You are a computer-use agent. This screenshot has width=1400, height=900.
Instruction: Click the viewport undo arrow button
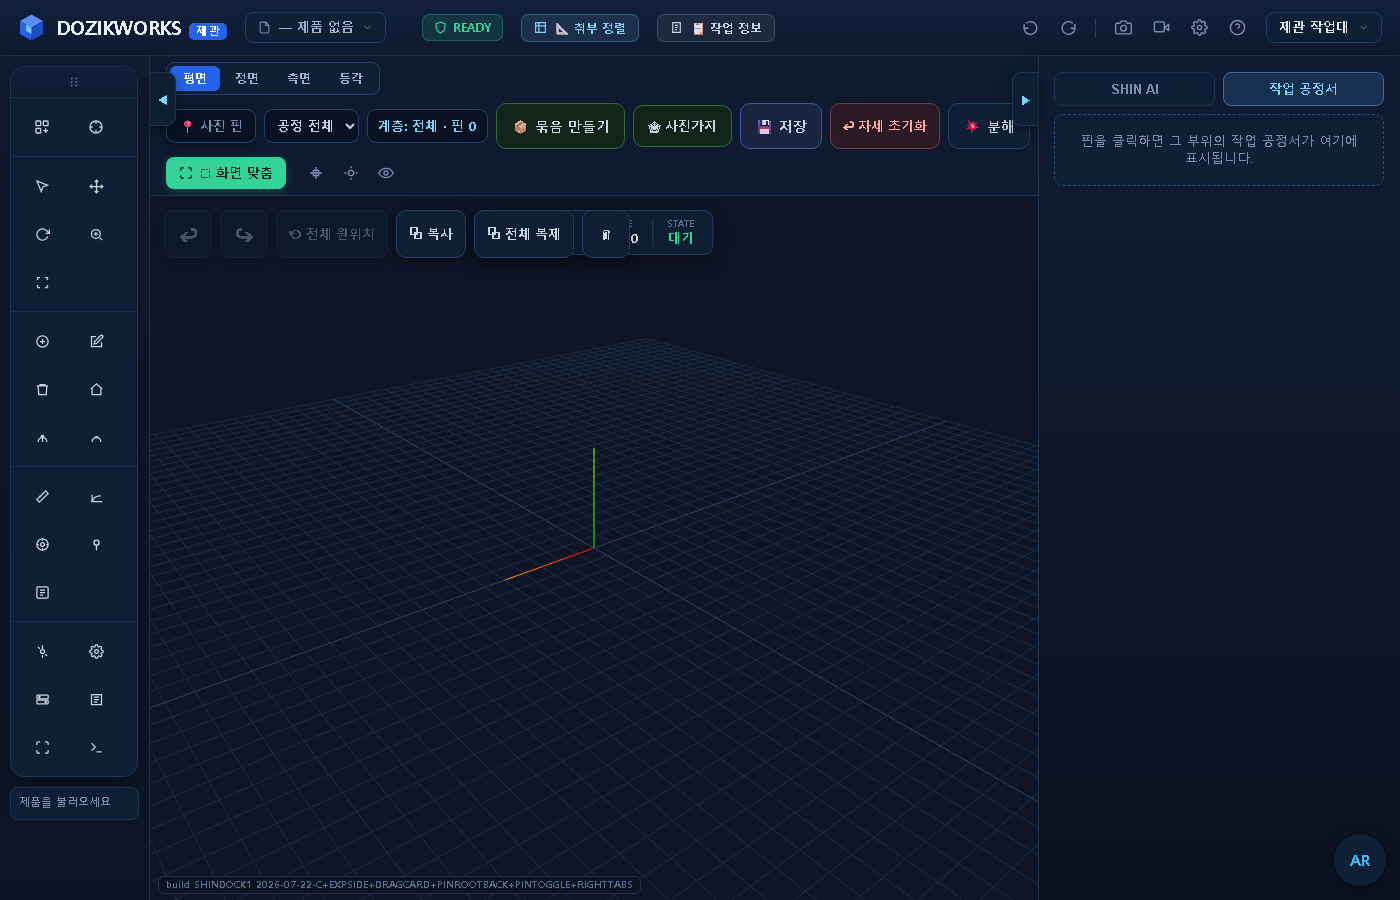[188, 234]
